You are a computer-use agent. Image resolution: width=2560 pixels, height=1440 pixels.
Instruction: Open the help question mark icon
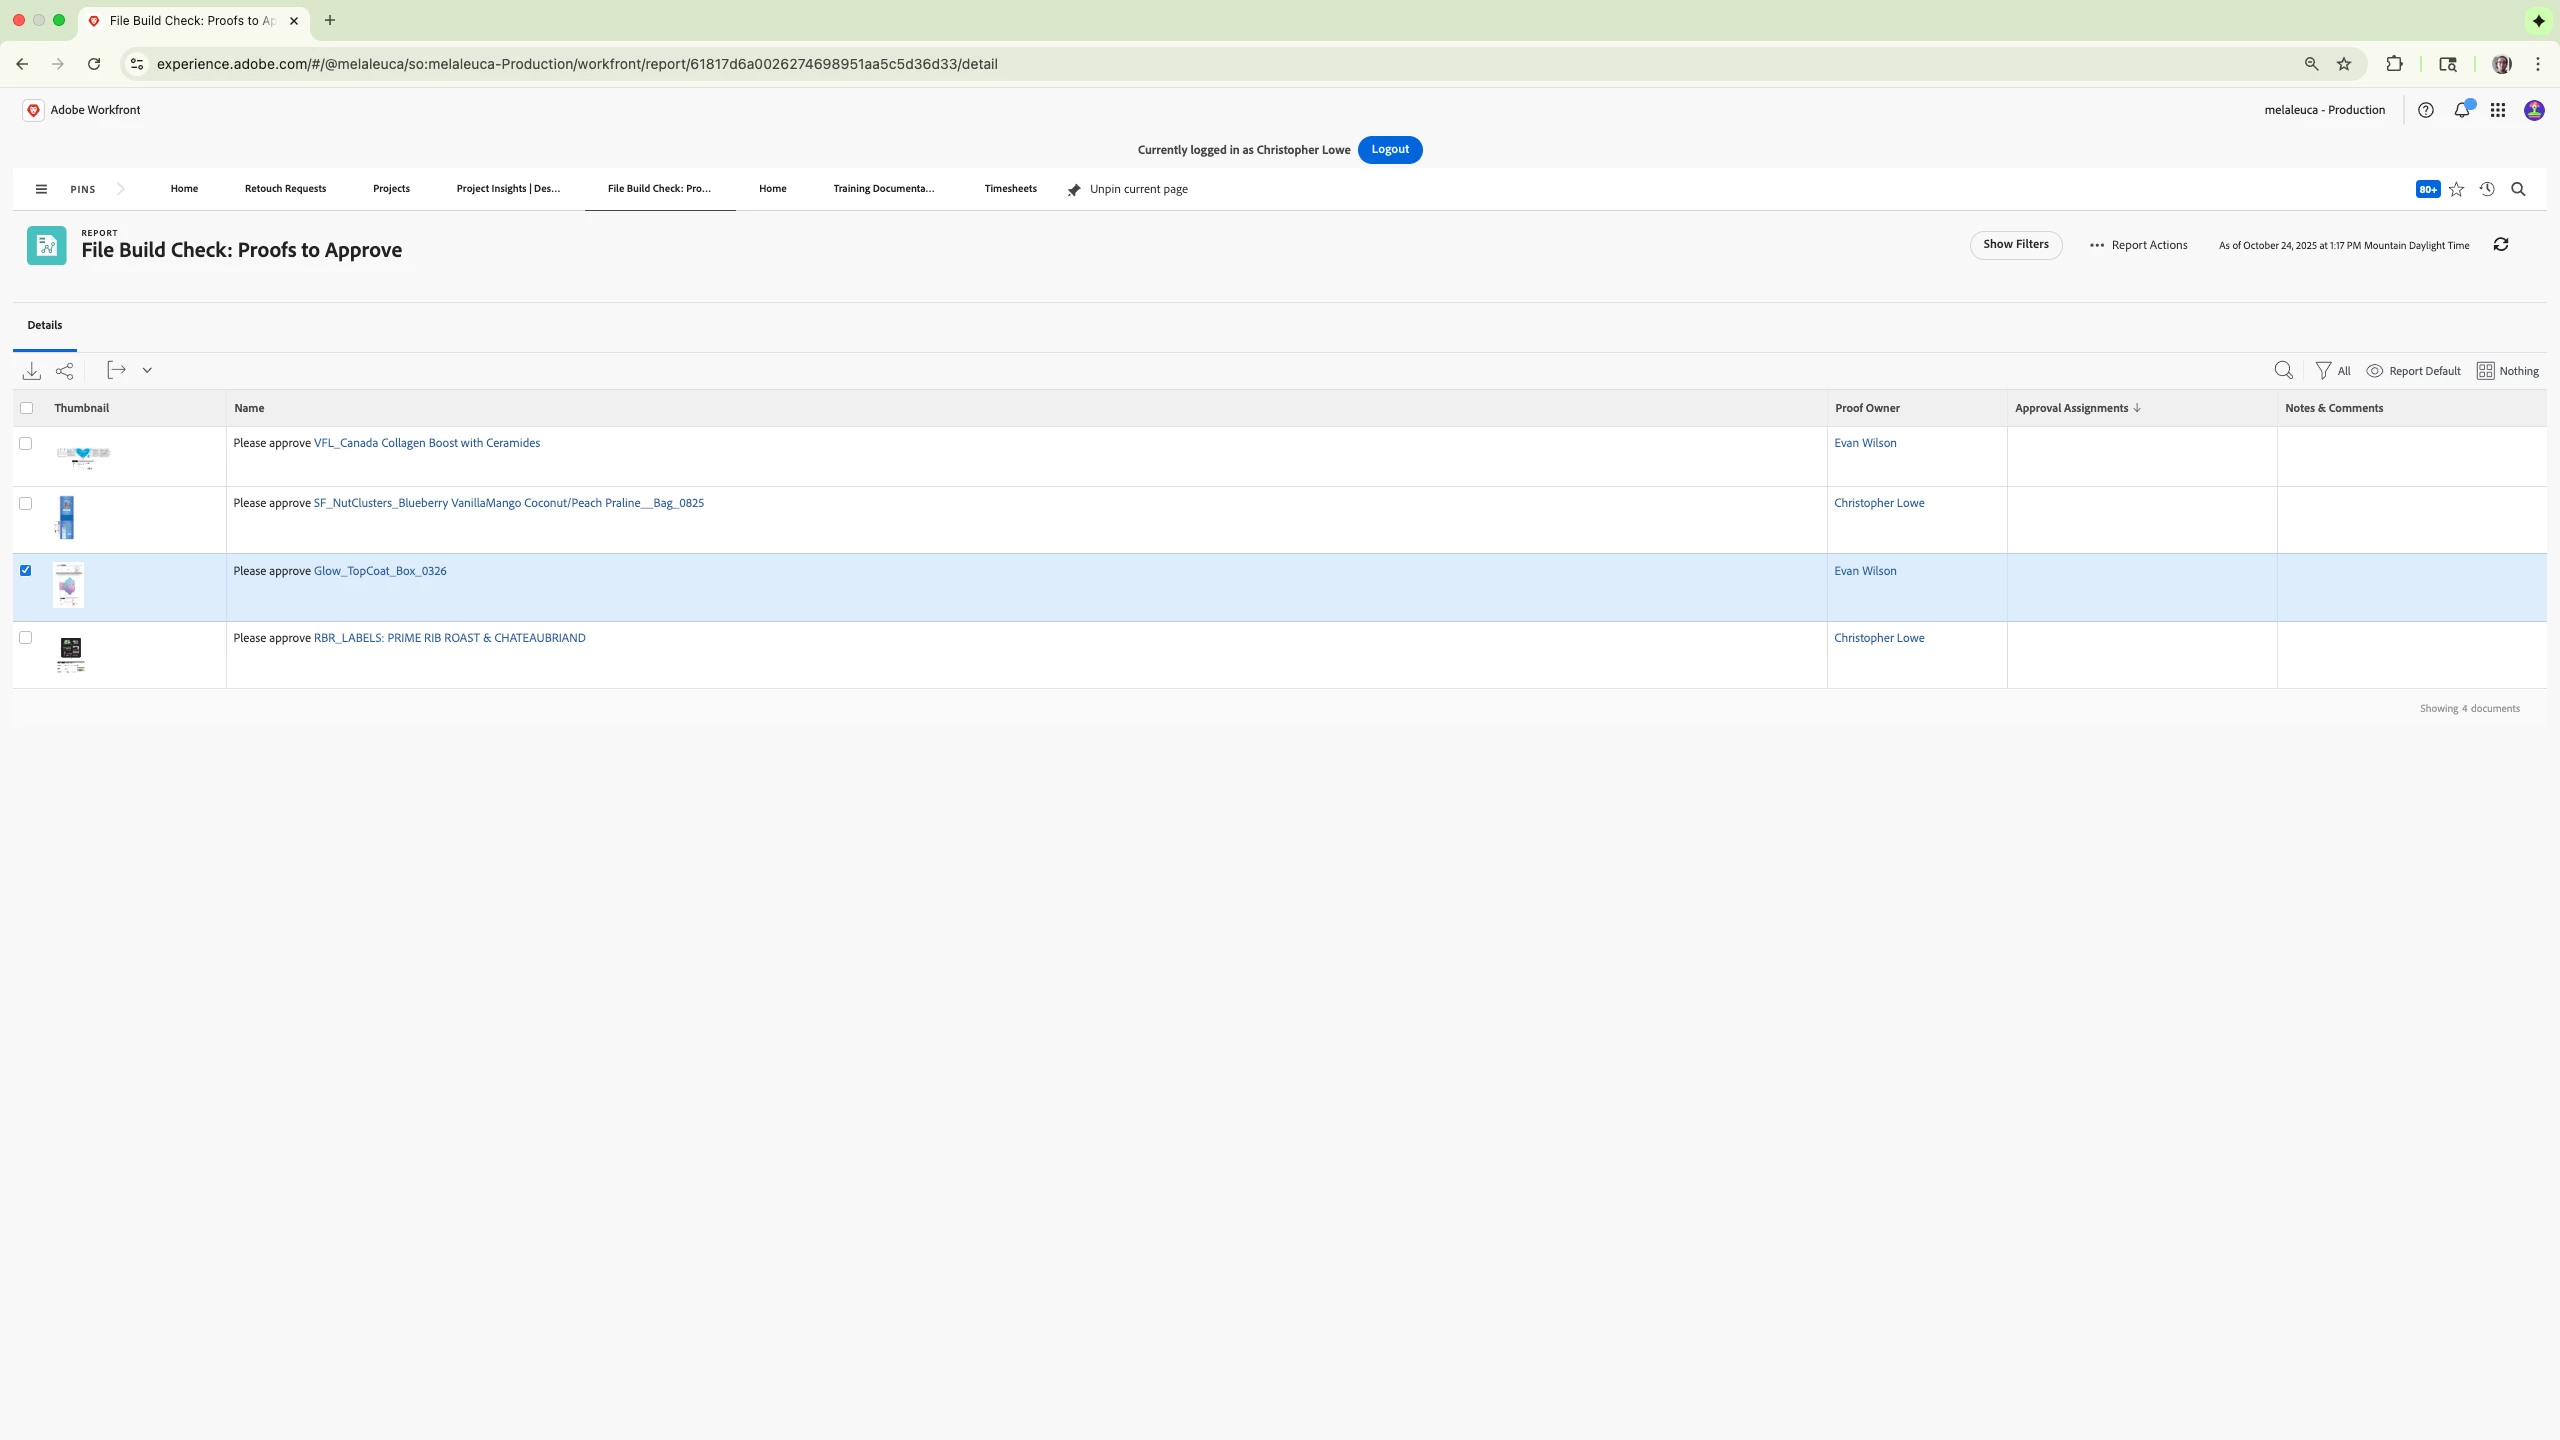(2426, 111)
